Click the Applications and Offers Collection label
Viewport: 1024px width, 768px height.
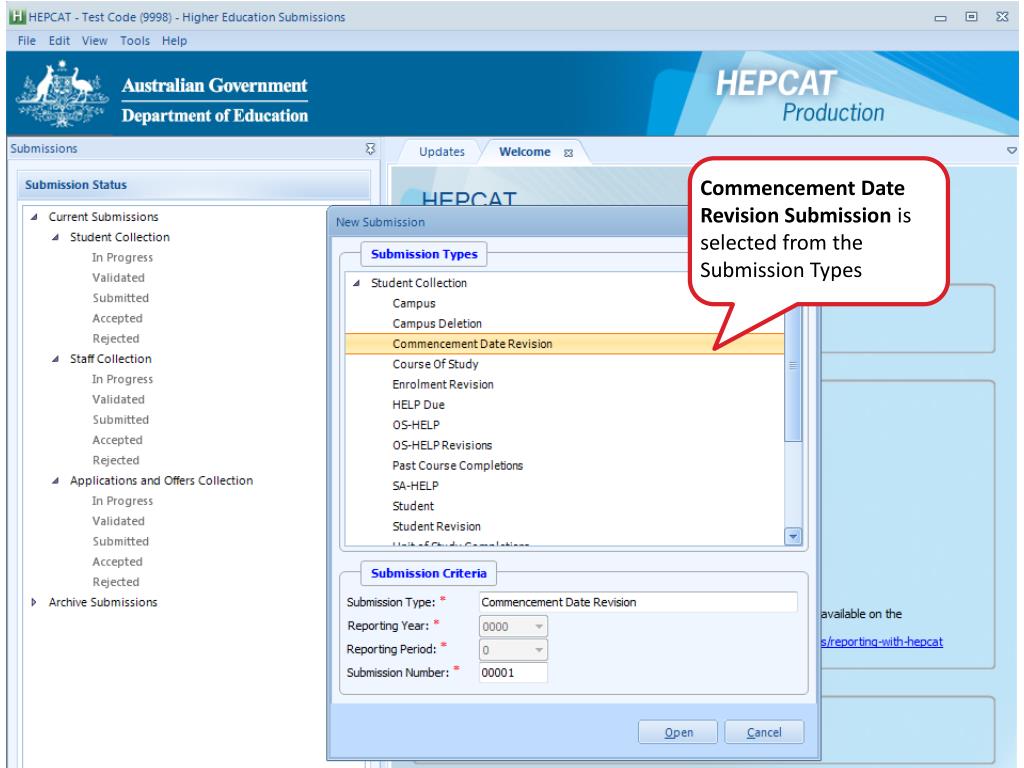(x=161, y=481)
